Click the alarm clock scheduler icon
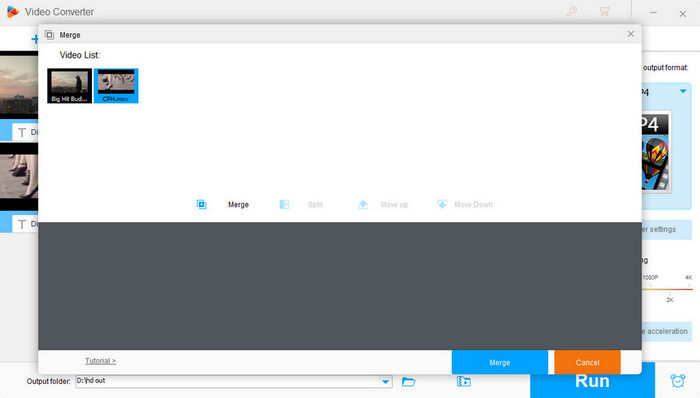700x398 pixels. pos(678,381)
